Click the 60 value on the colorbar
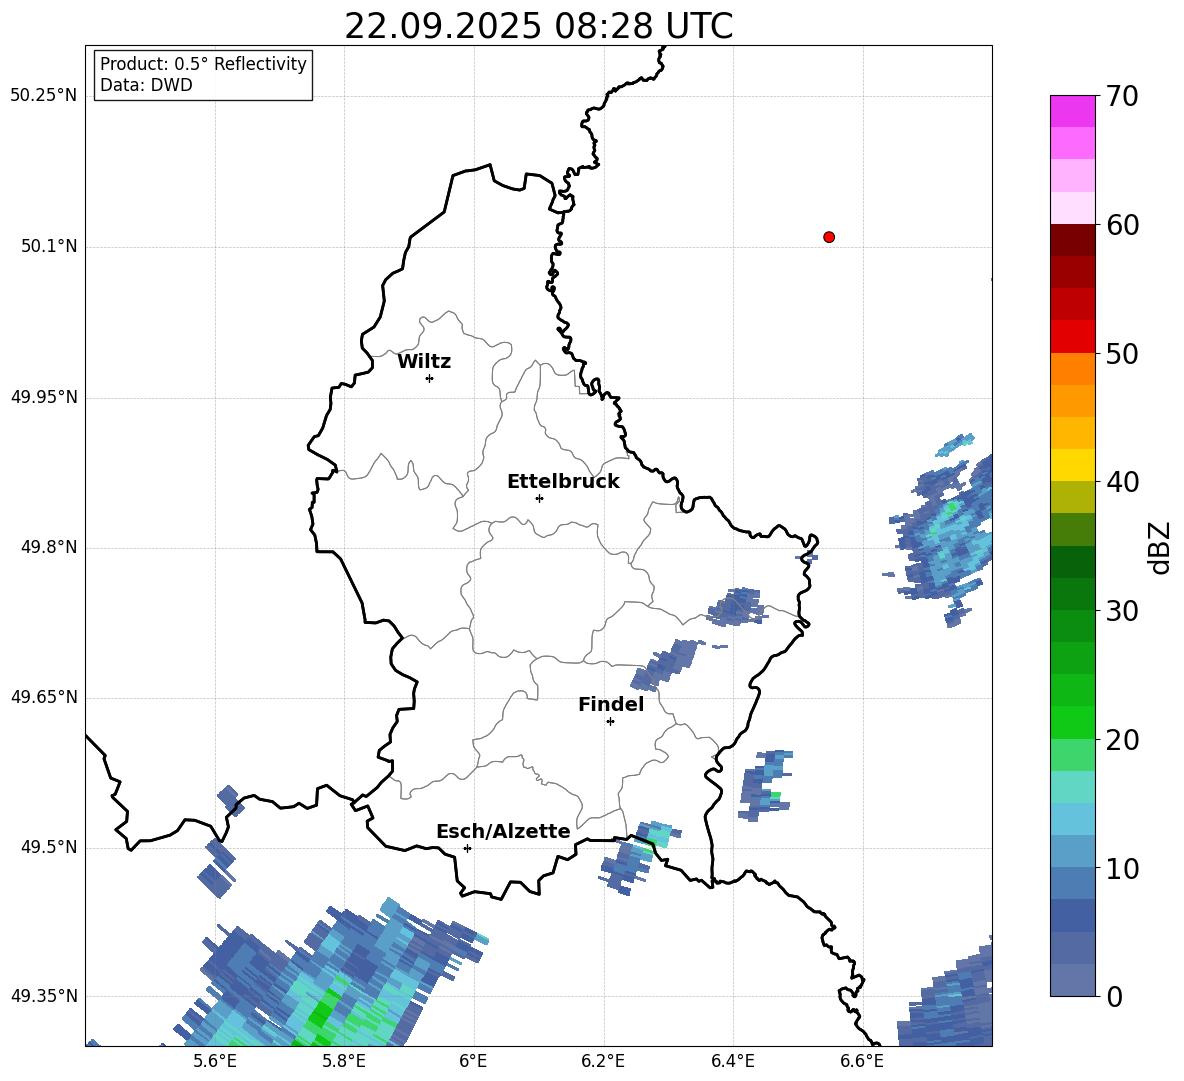 (x=1122, y=225)
